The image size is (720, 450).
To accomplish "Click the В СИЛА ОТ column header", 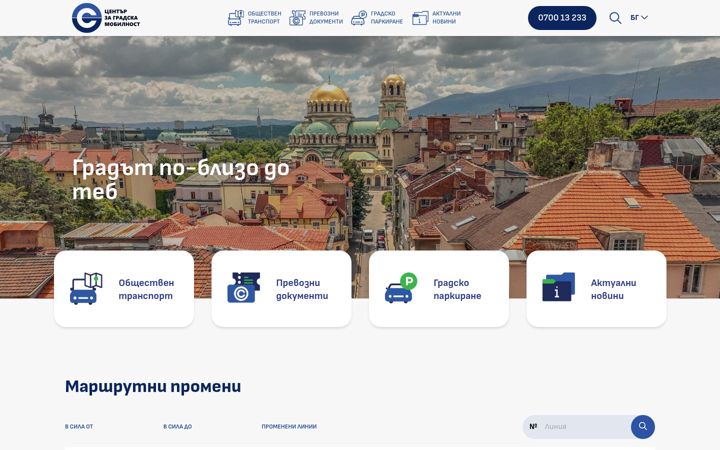I will click(79, 427).
